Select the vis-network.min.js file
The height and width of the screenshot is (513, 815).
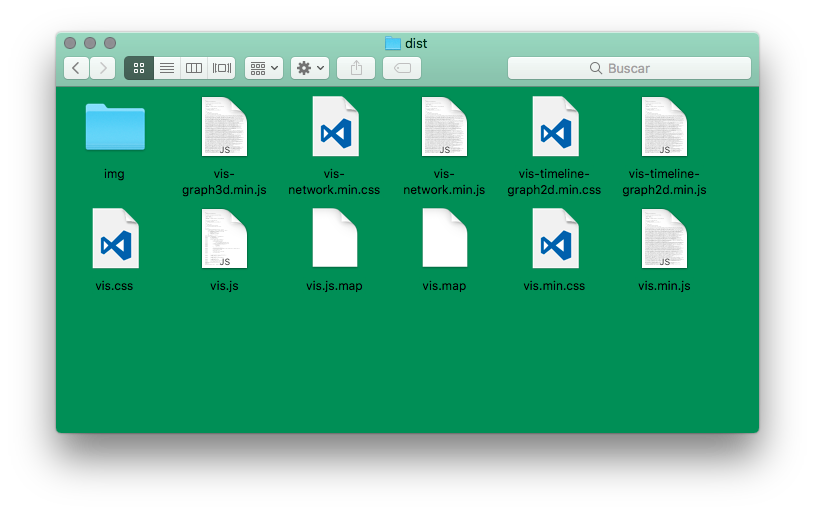click(444, 127)
